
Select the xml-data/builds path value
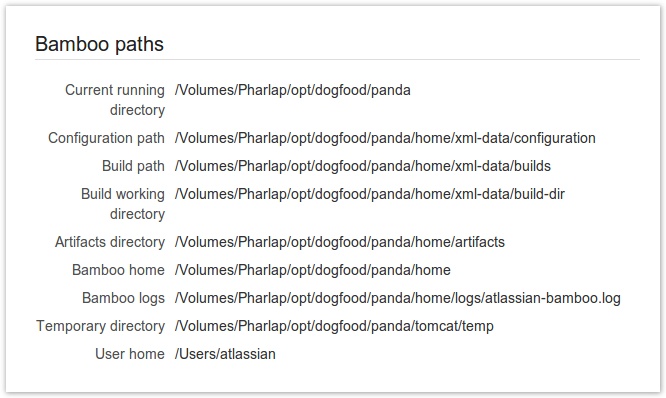tap(363, 166)
